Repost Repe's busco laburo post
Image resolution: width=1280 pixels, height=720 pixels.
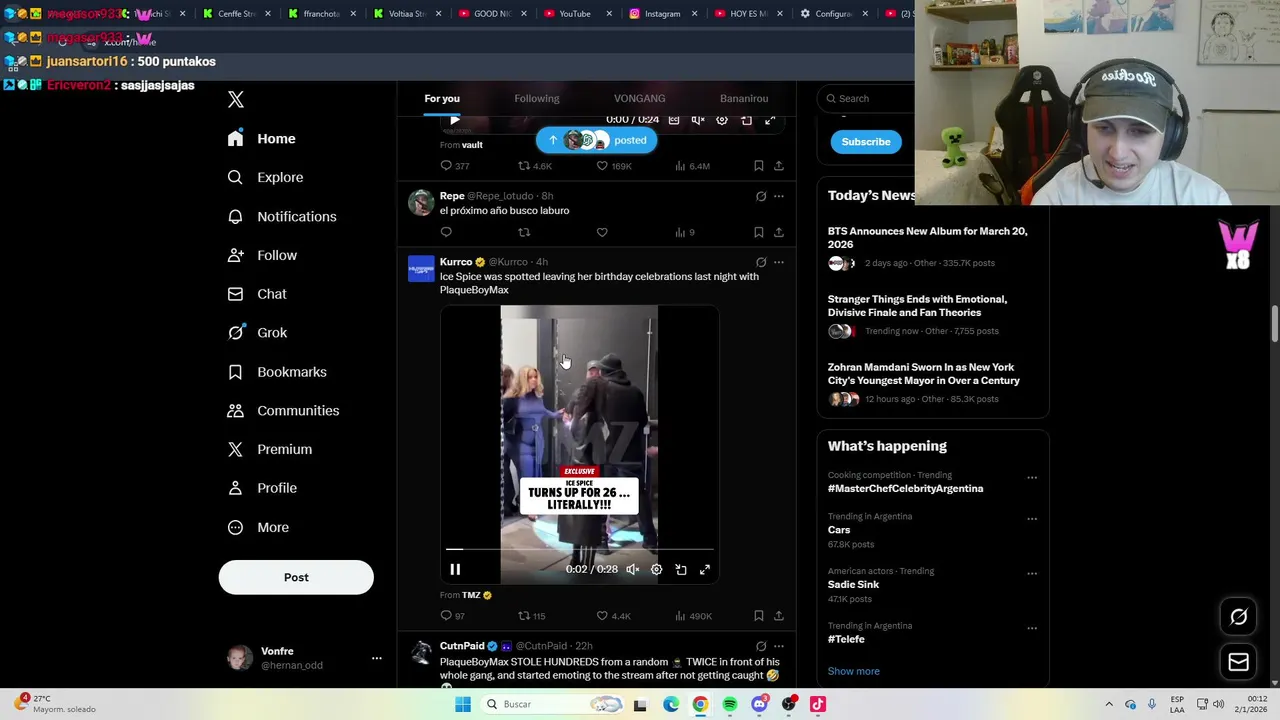(524, 232)
